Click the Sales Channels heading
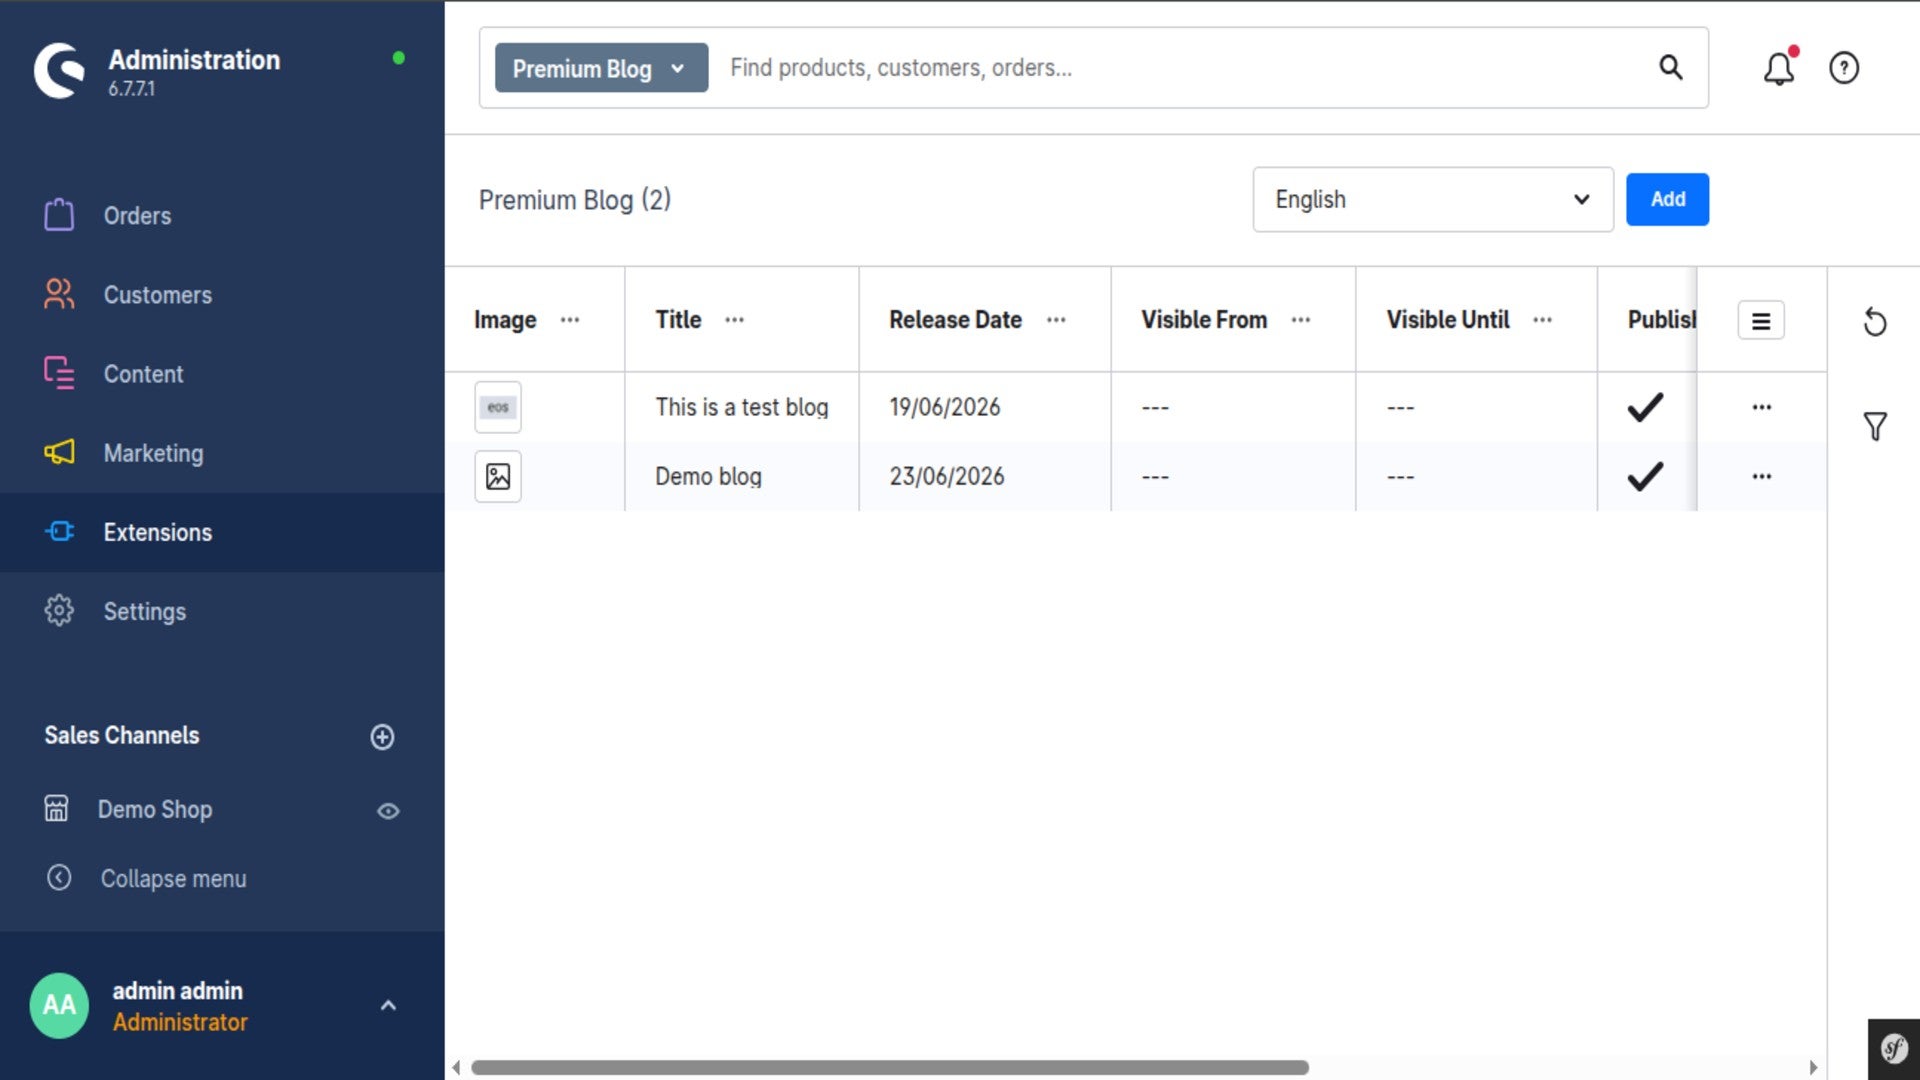Viewport: 1920px width, 1080px height. click(121, 735)
